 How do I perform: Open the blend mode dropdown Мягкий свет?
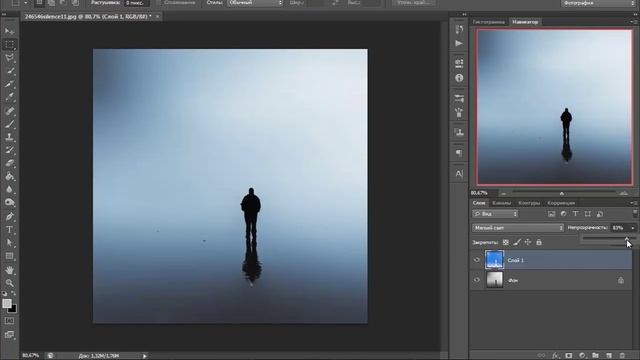click(x=518, y=228)
